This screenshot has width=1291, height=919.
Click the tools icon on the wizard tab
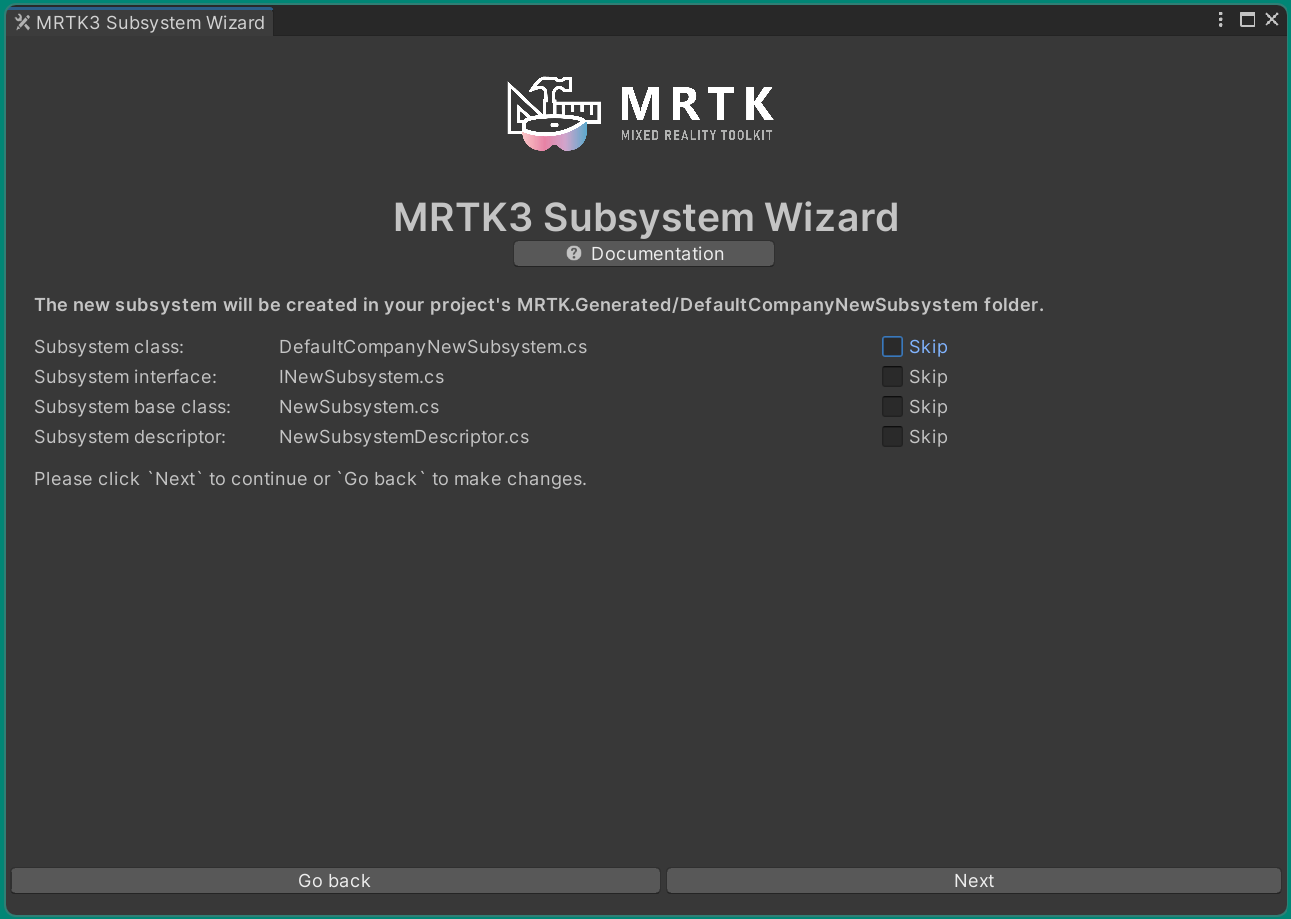pos(23,22)
